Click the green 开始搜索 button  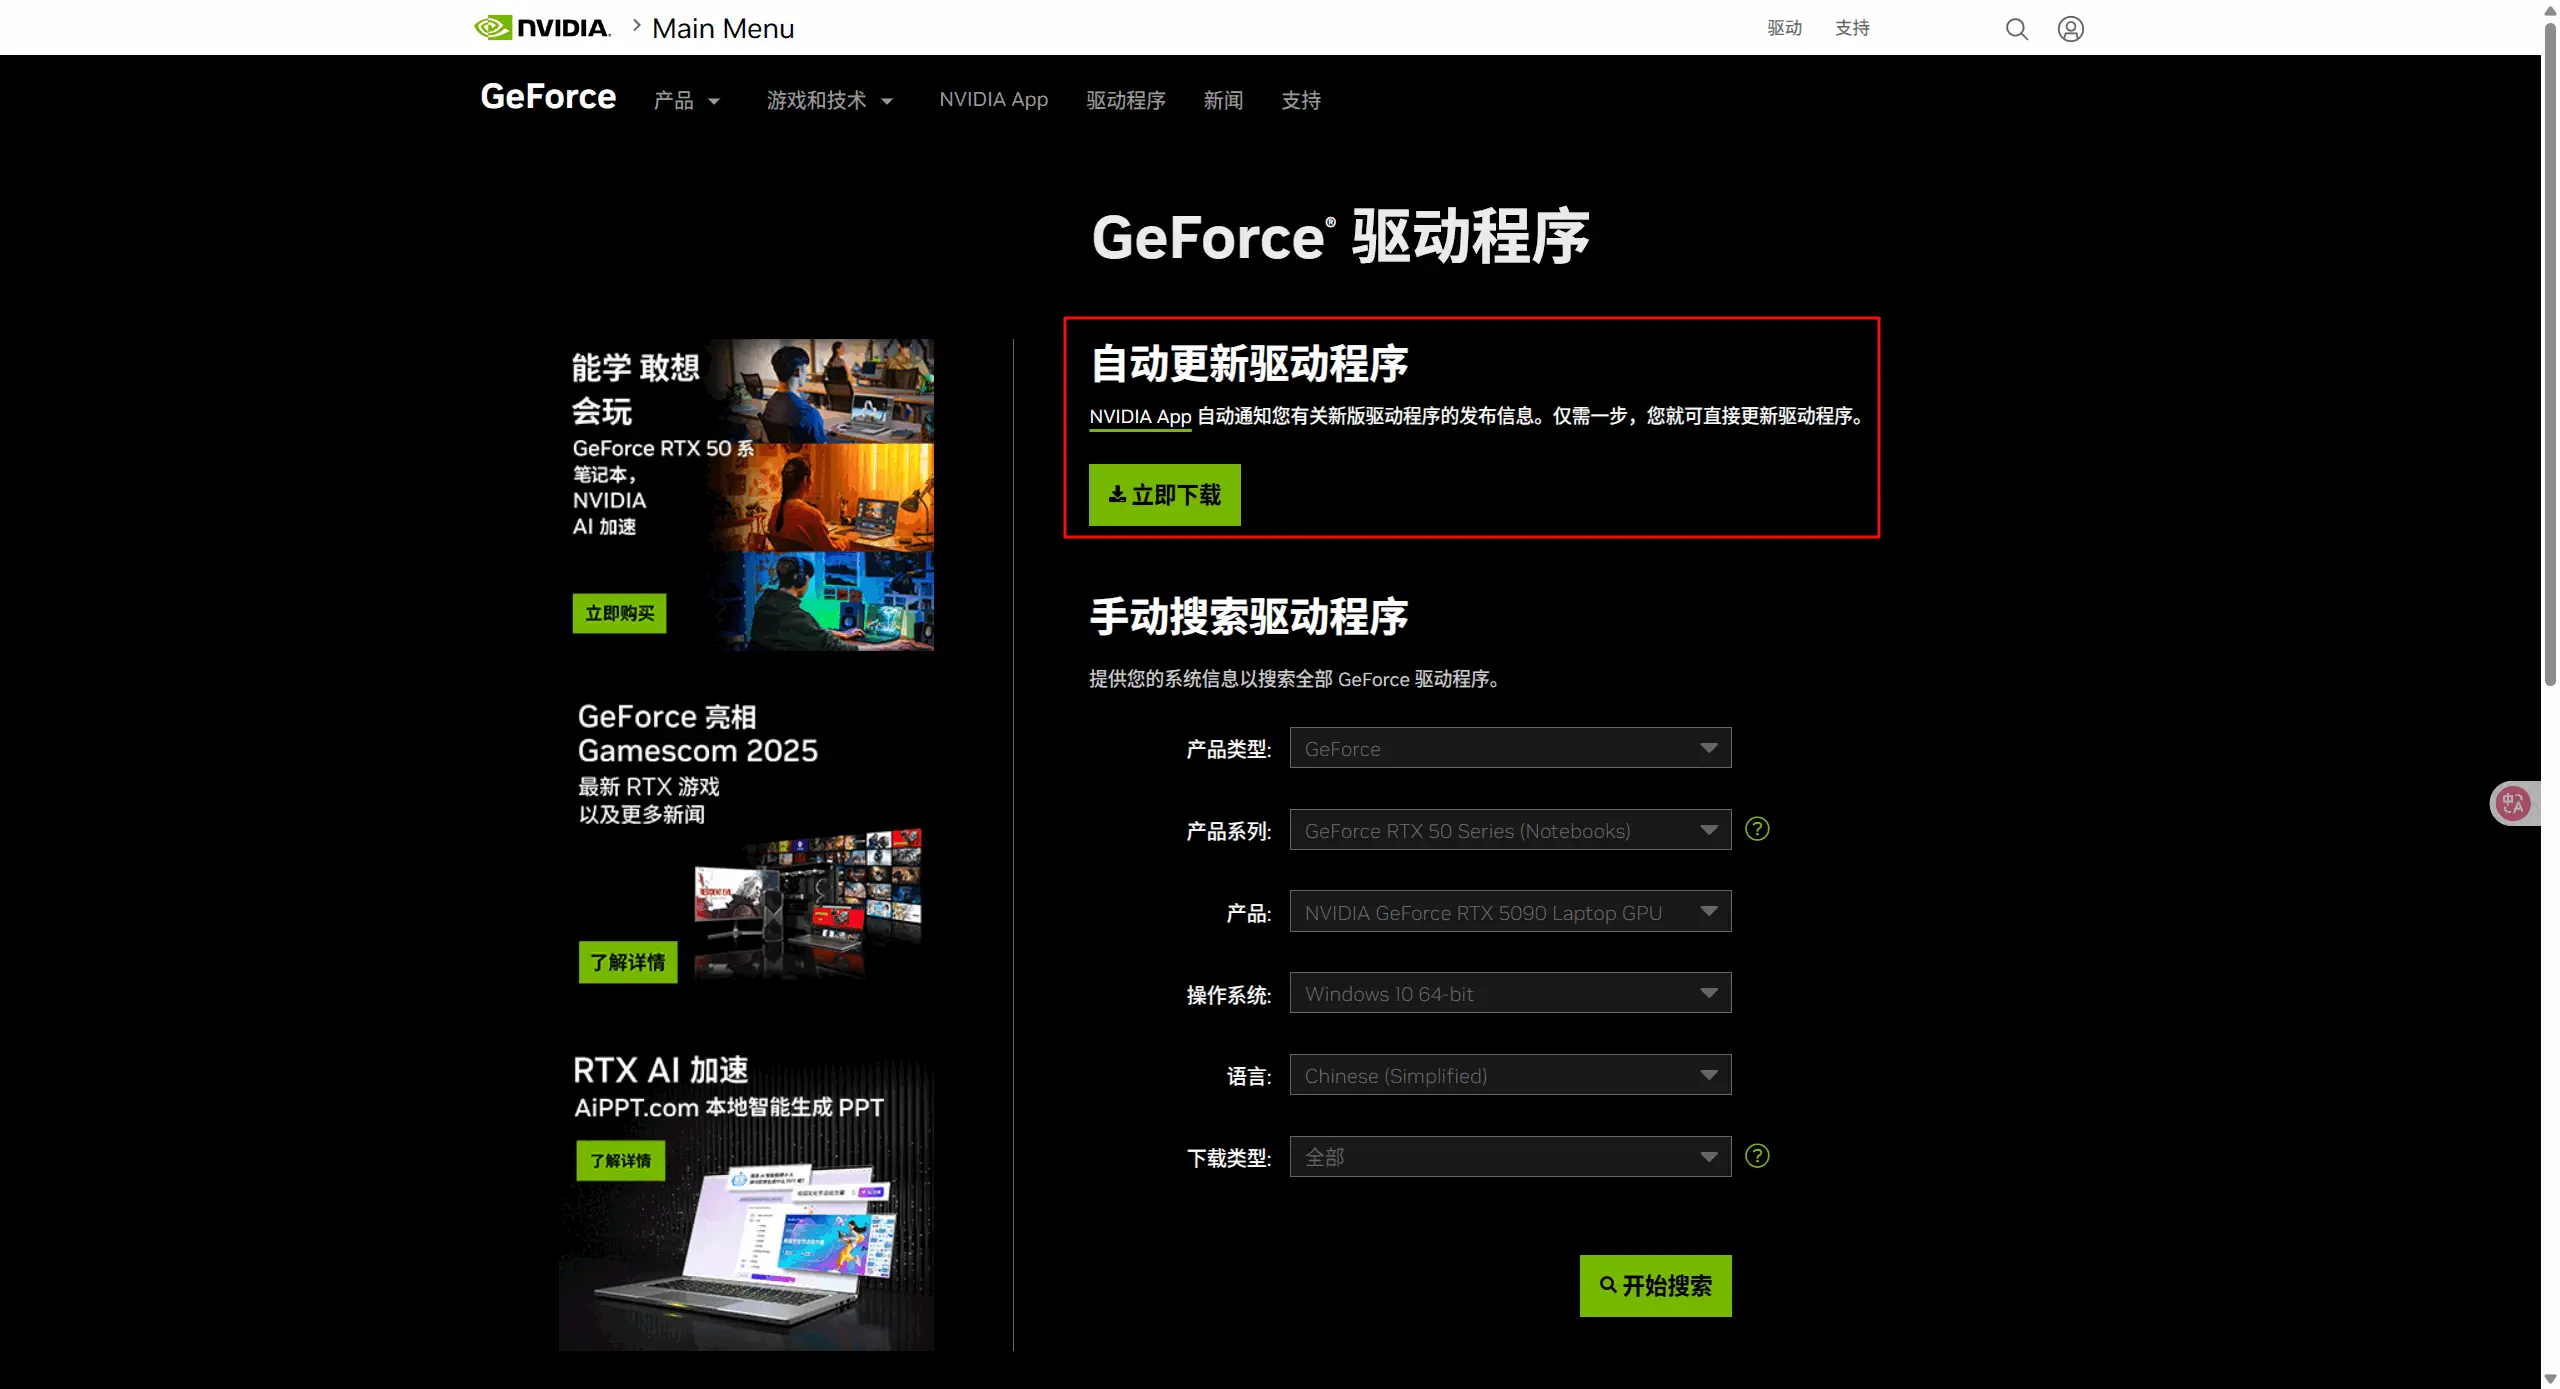pos(1656,1286)
